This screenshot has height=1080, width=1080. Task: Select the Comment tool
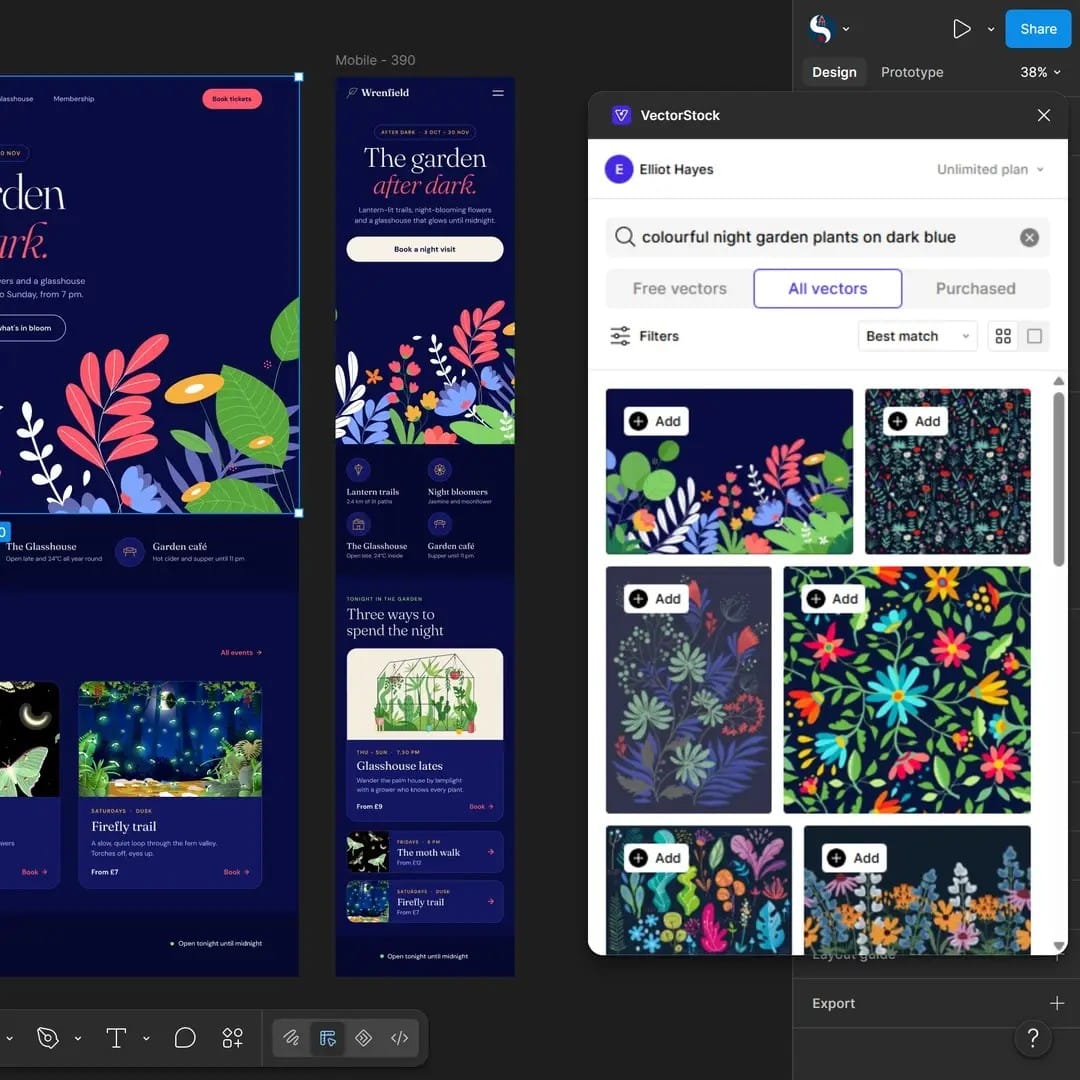[x=185, y=1037]
